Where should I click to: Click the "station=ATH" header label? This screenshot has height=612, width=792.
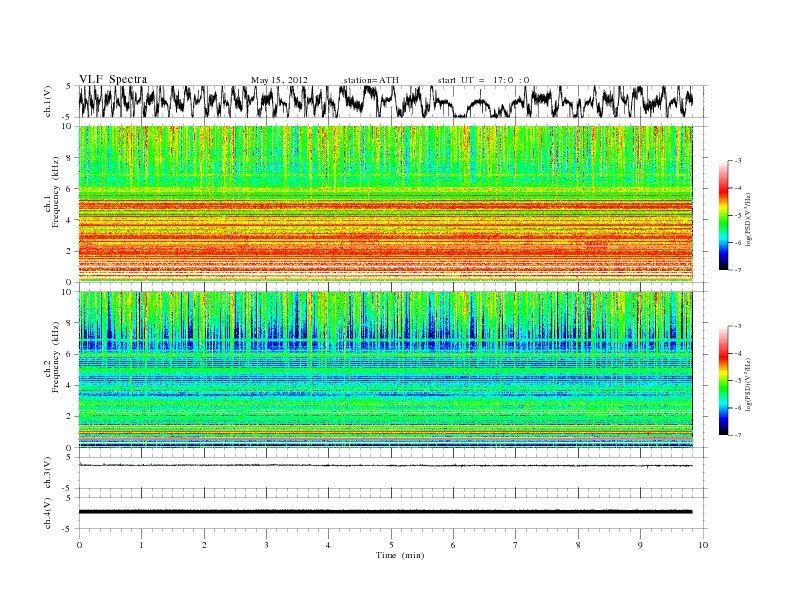(371, 80)
